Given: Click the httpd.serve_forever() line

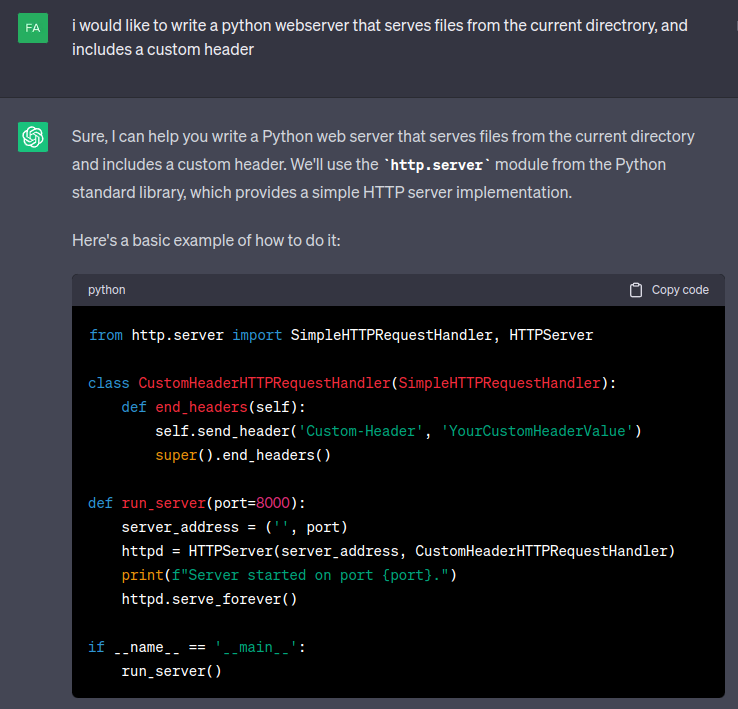Looking at the screenshot, I should pos(209,599).
